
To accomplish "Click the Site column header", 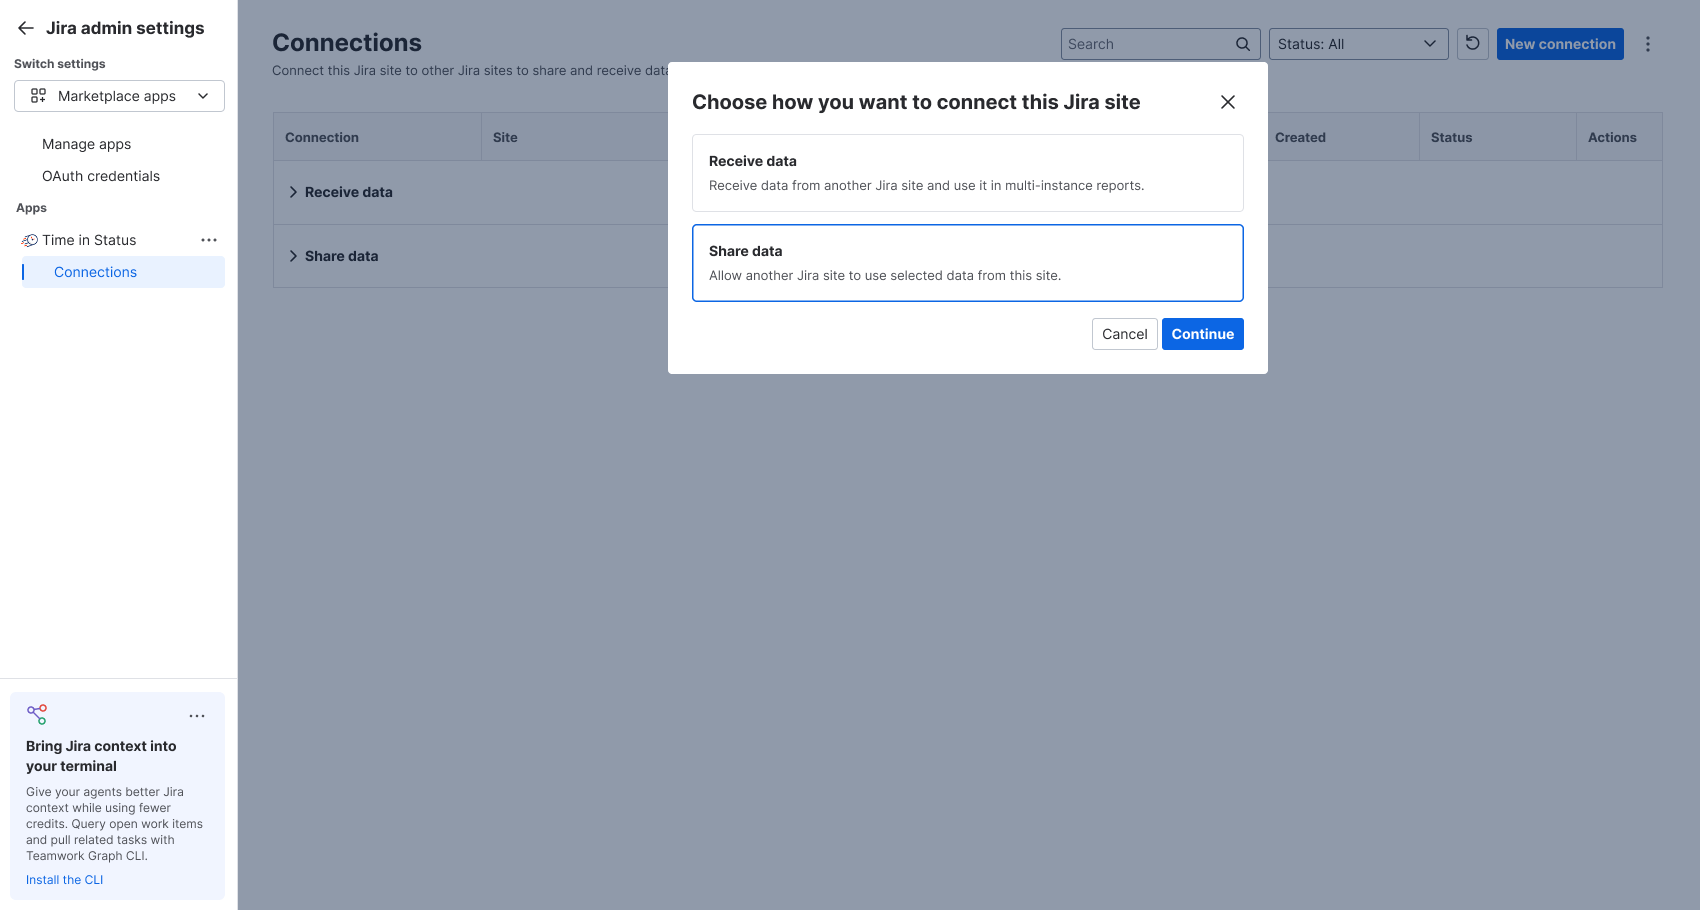I will click(x=505, y=137).
